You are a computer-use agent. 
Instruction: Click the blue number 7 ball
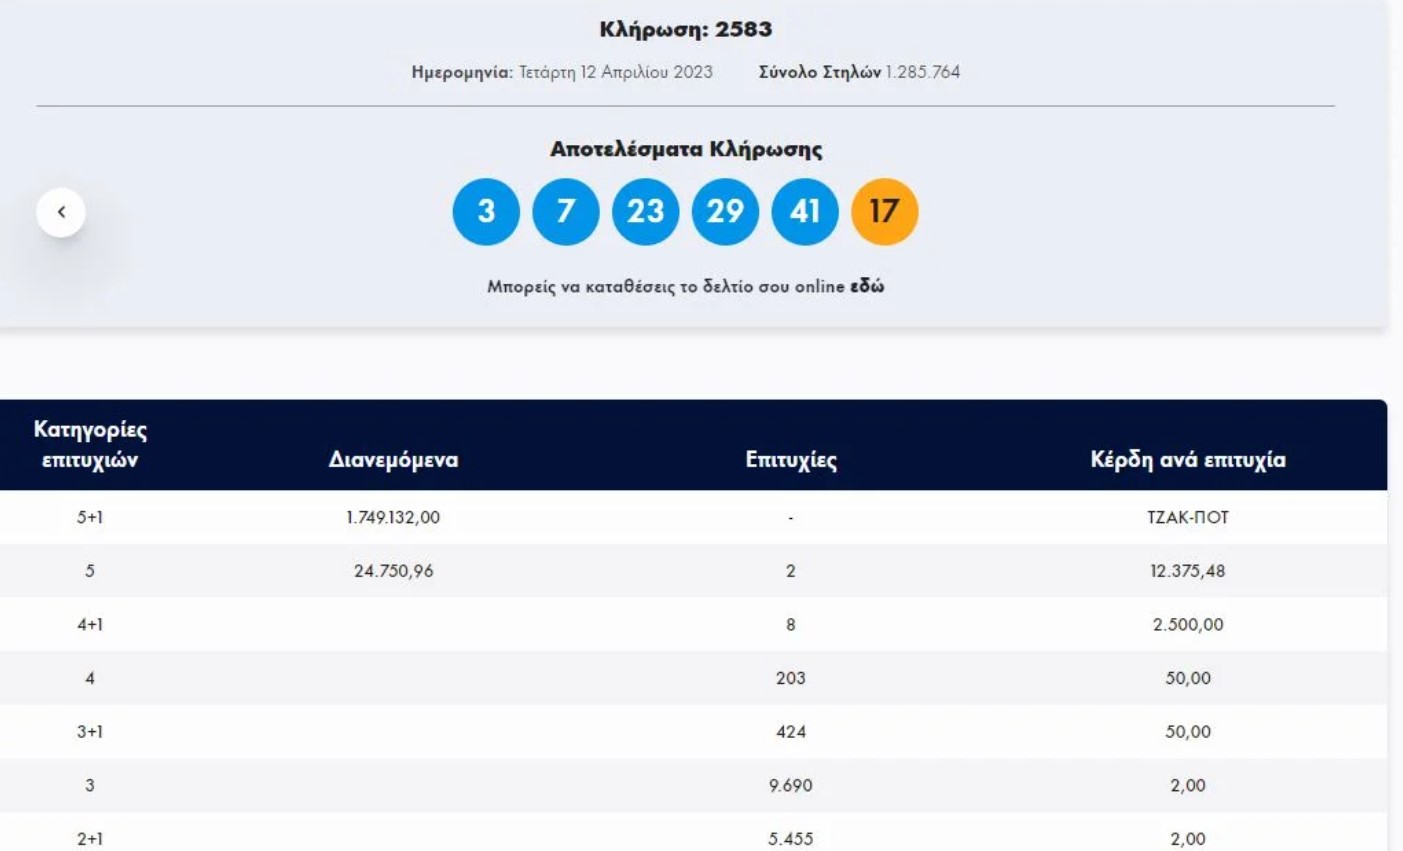click(566, 212)
